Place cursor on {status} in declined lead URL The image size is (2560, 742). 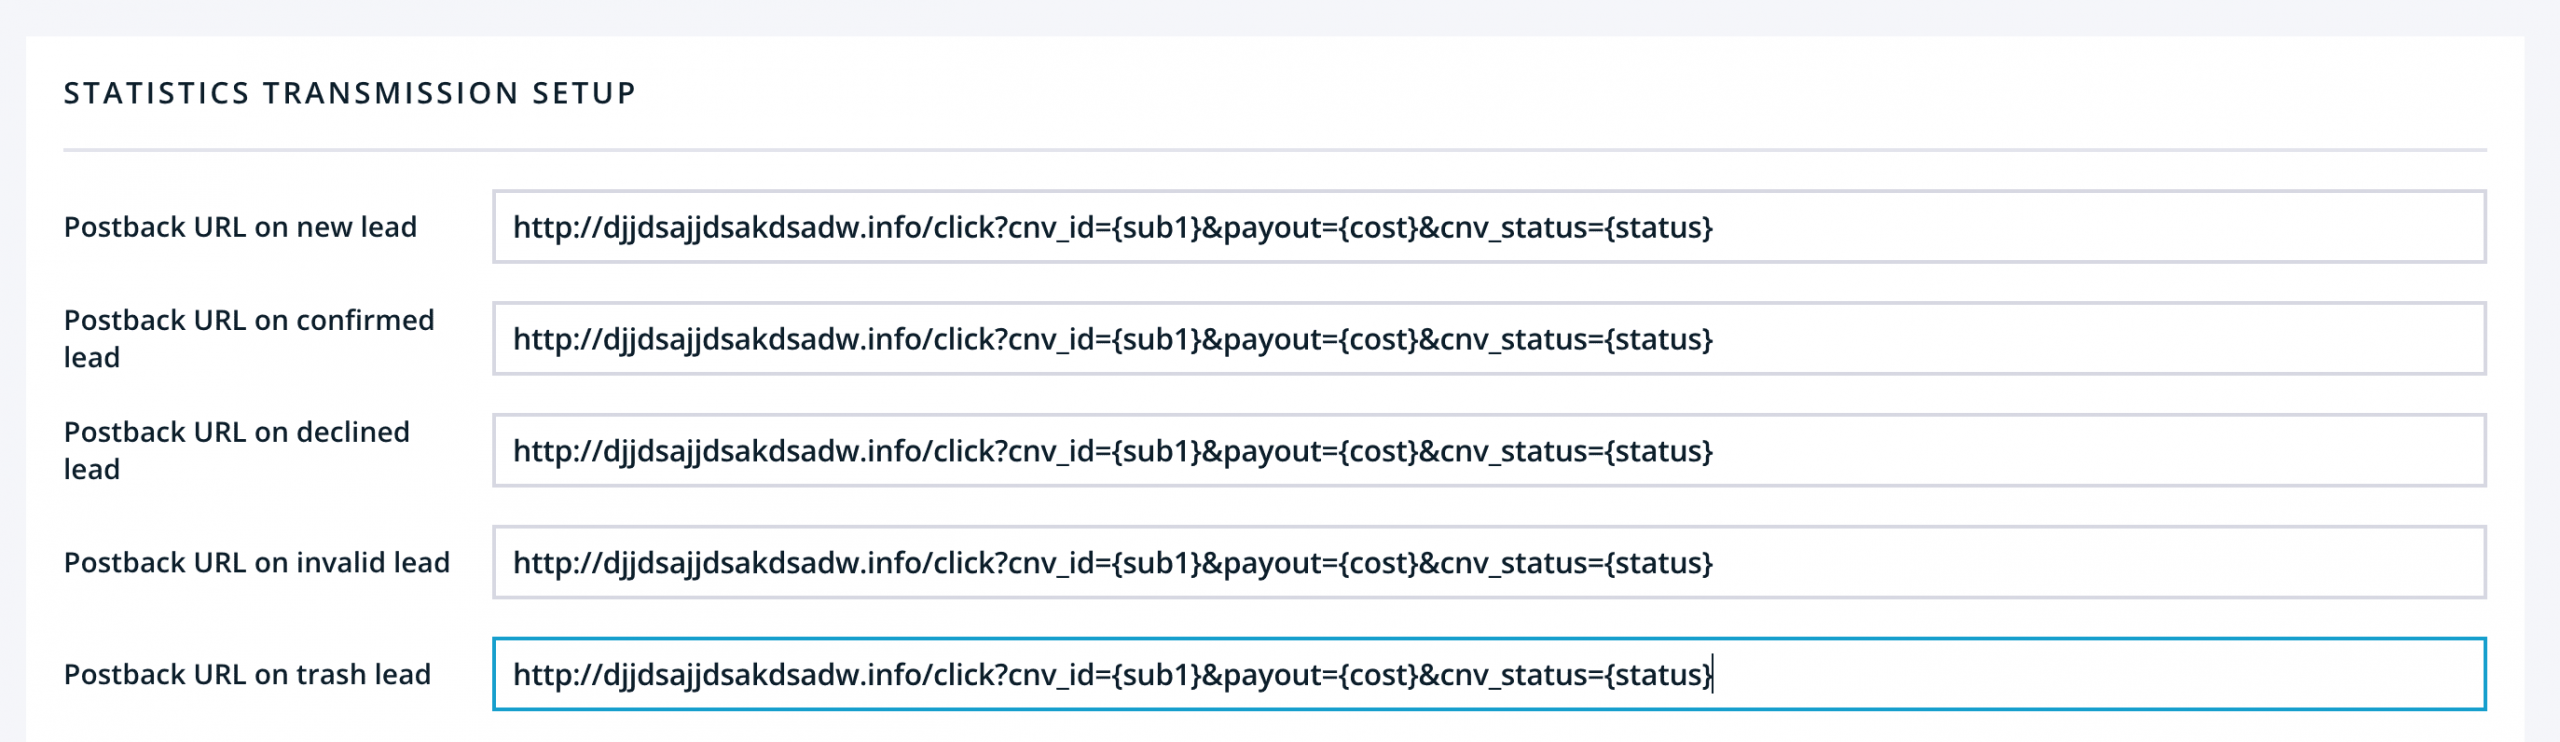(x=1658, y=452)
